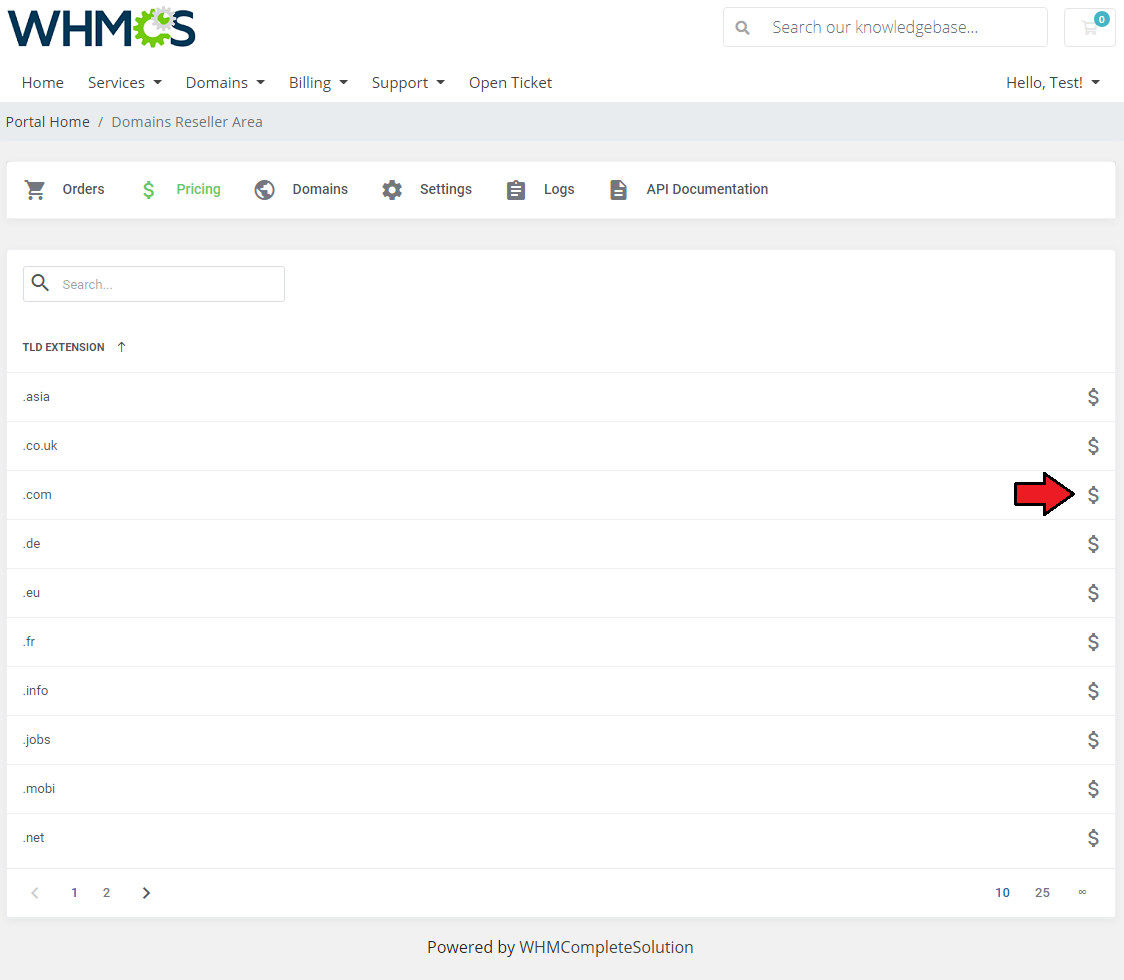Select the .jobs row text
This screenshot has width=1124, height=980.
tap(37, 740)
